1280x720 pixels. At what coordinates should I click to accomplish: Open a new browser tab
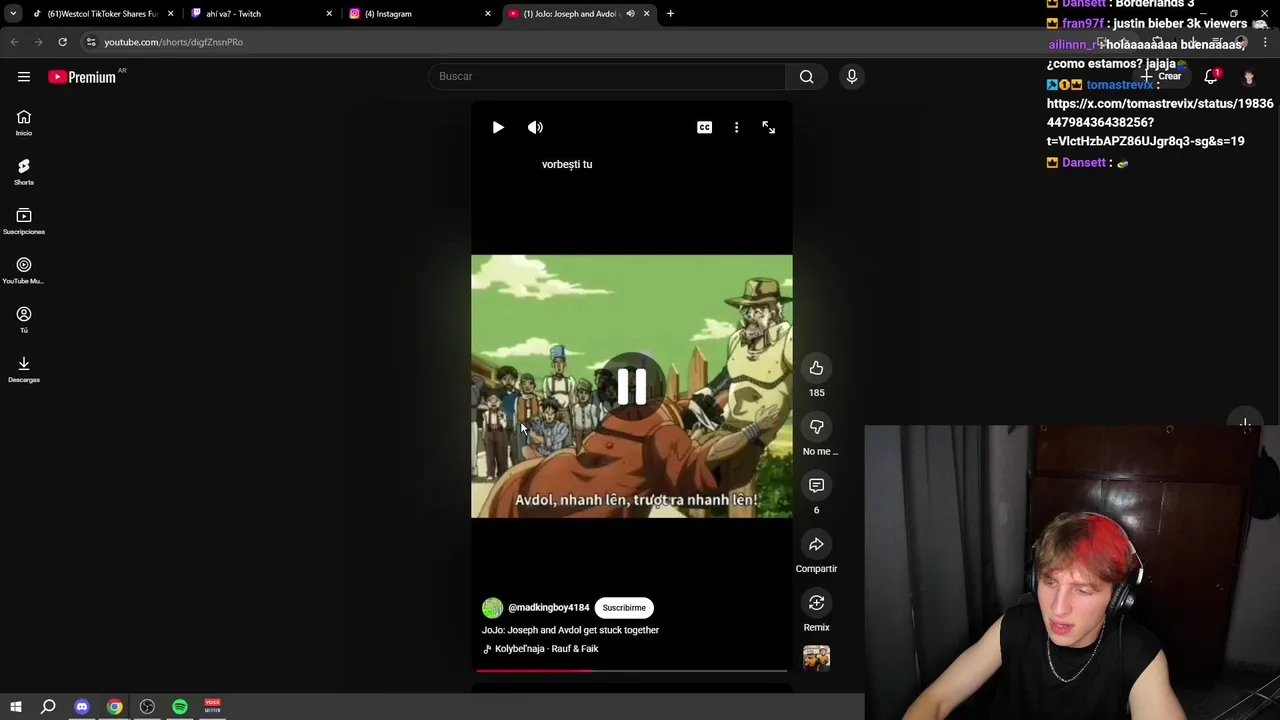coord(670,14)
